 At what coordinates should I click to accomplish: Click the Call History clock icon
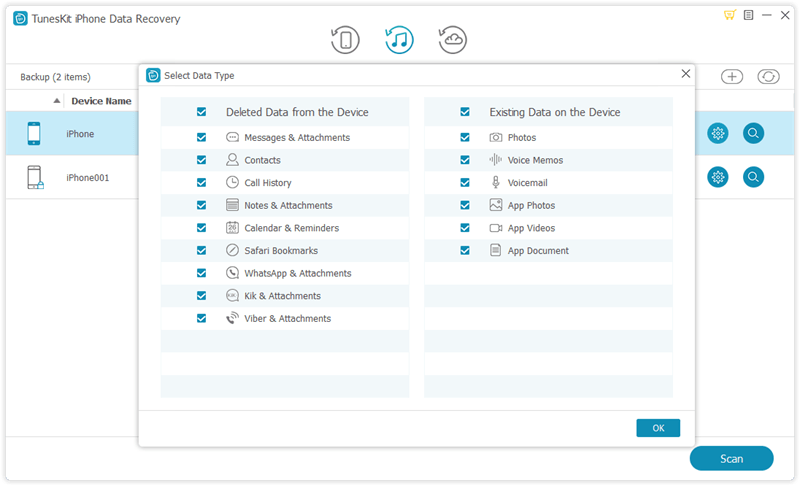click(232, 182)
